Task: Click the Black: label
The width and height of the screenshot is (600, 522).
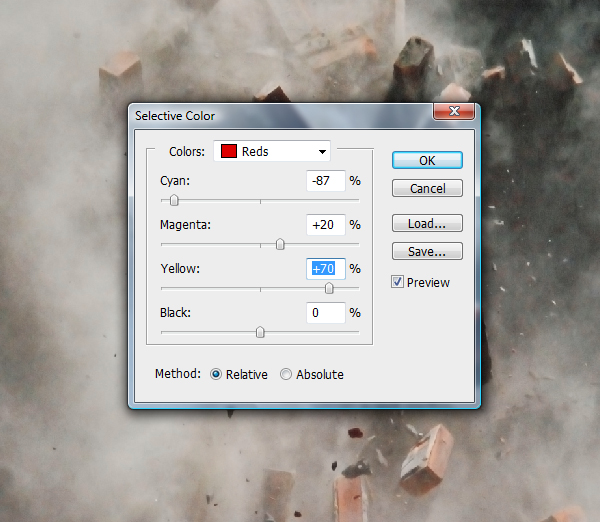Action: pyautogui.click(x=175, y=313)
